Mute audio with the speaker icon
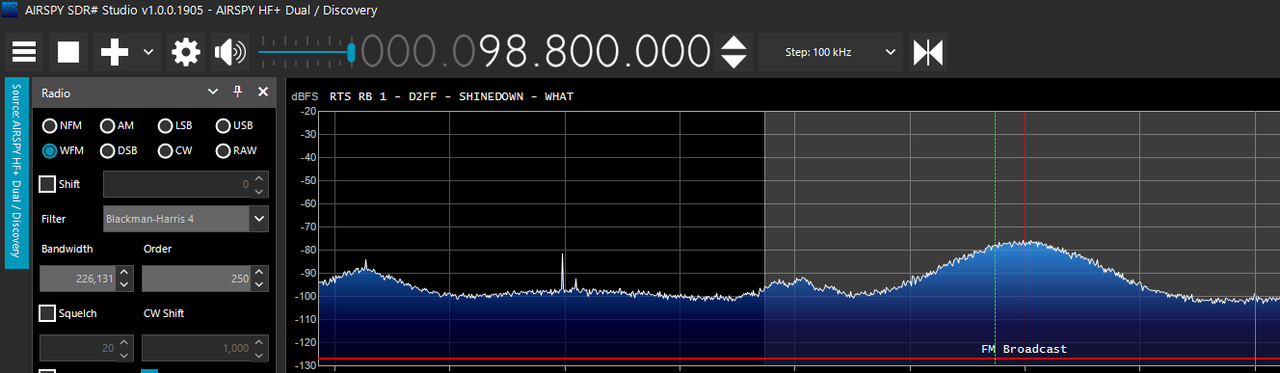This screenshot has height=373, width=1280. 230,52
